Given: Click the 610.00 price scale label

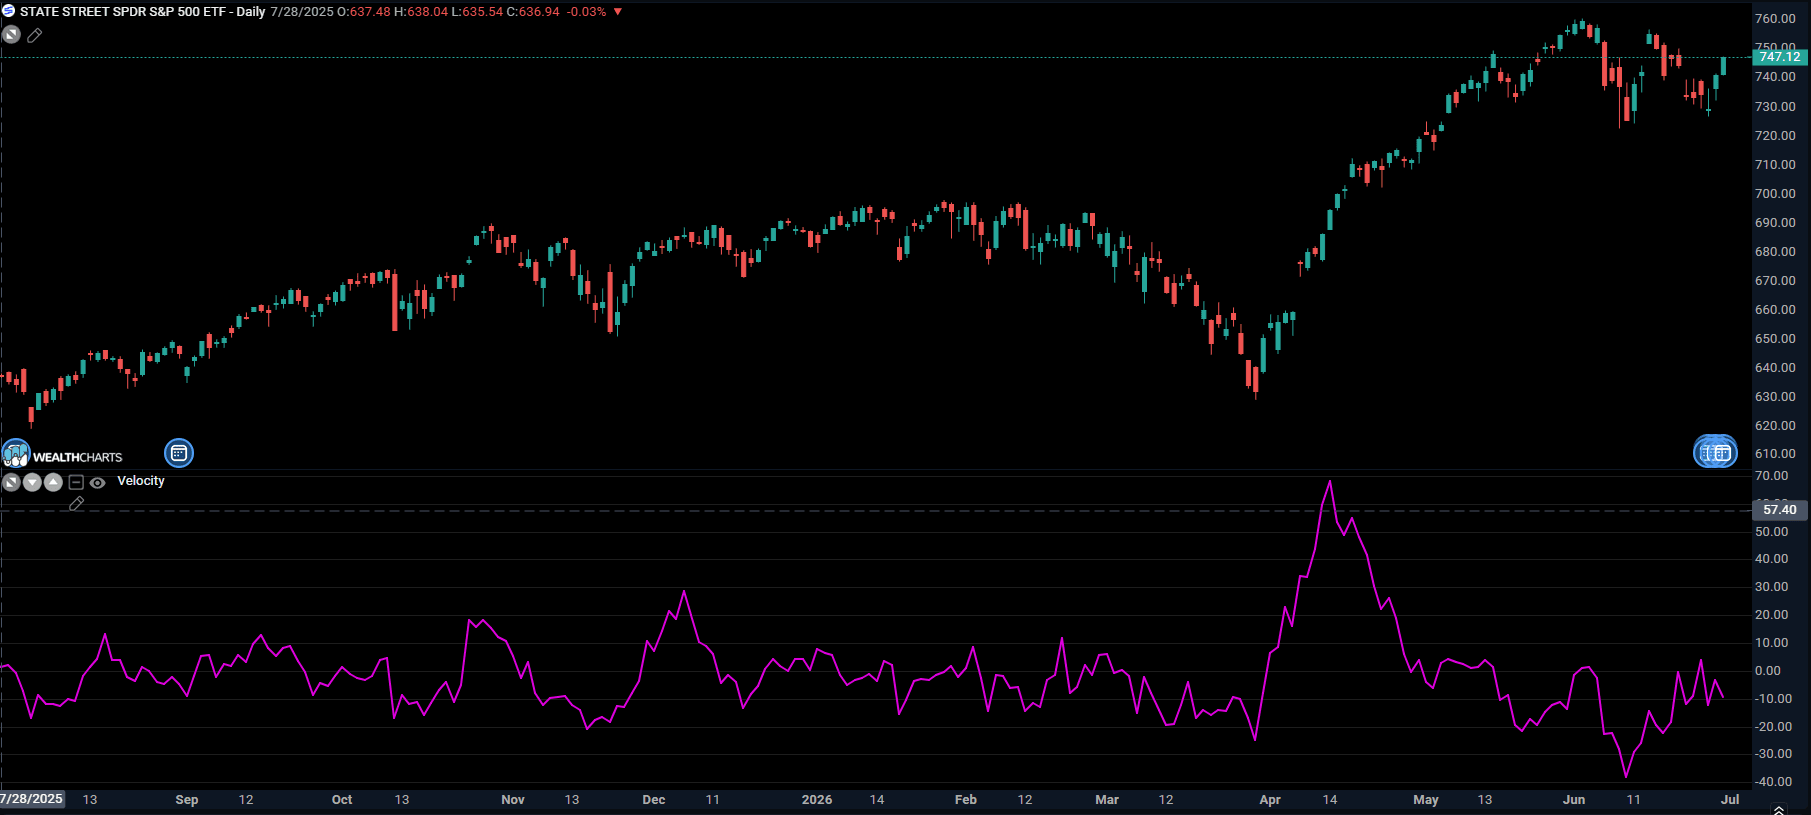Looking at the screenshot, I should 1775,455.
